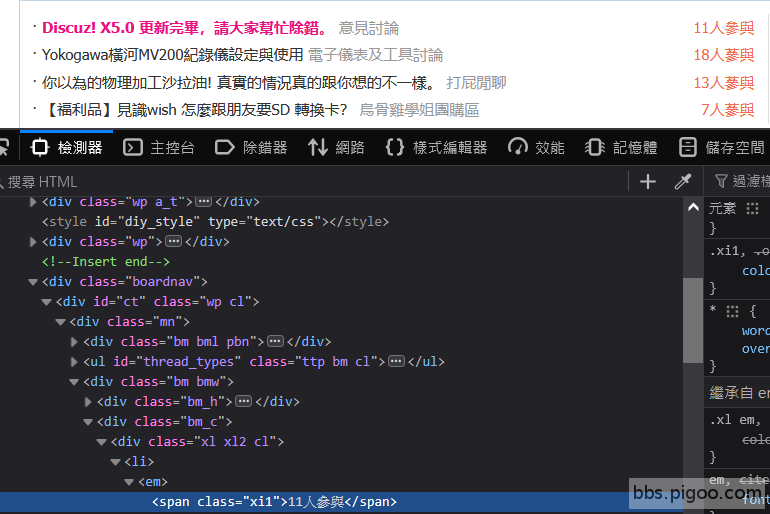Expand the div class="wp" node

click(33, 242)
